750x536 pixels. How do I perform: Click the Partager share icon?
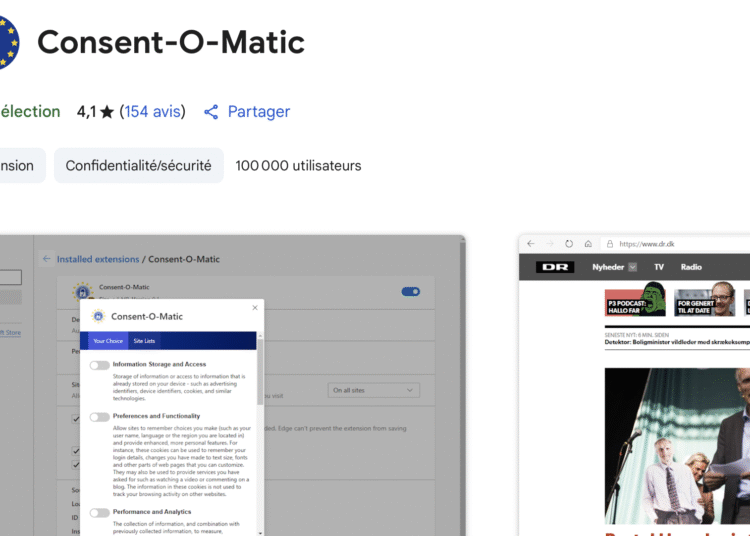coord(211,112)
